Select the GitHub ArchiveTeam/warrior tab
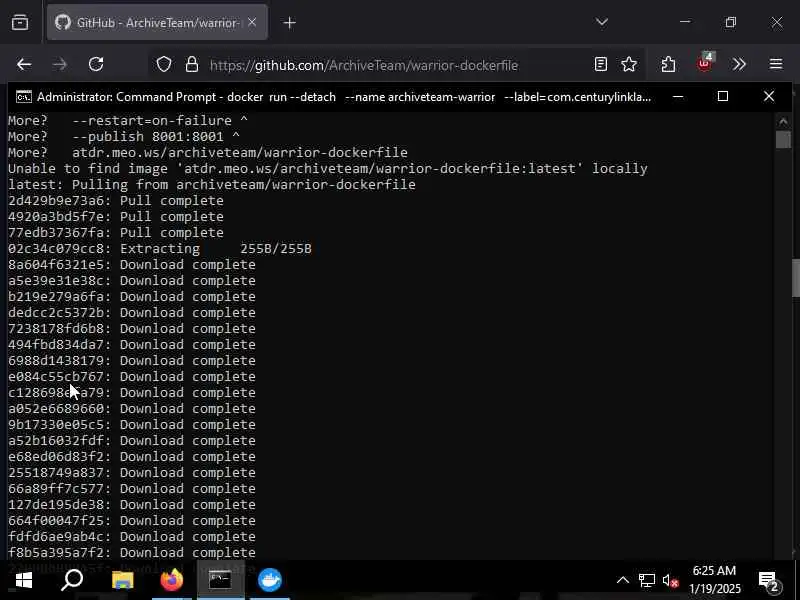 [x=157, y=22]
